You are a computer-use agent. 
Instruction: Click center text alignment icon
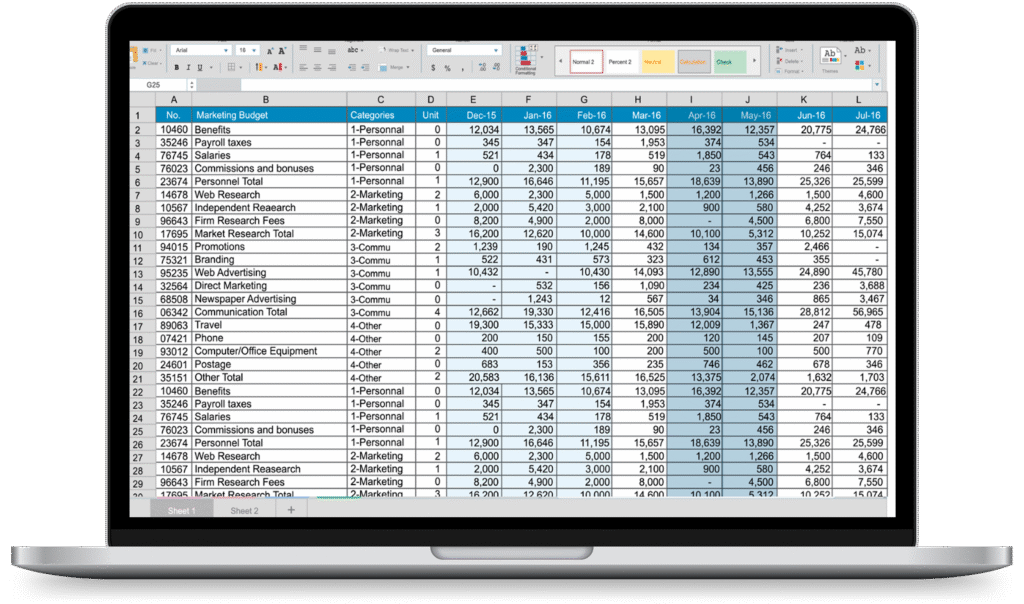[x=318, y=68]
